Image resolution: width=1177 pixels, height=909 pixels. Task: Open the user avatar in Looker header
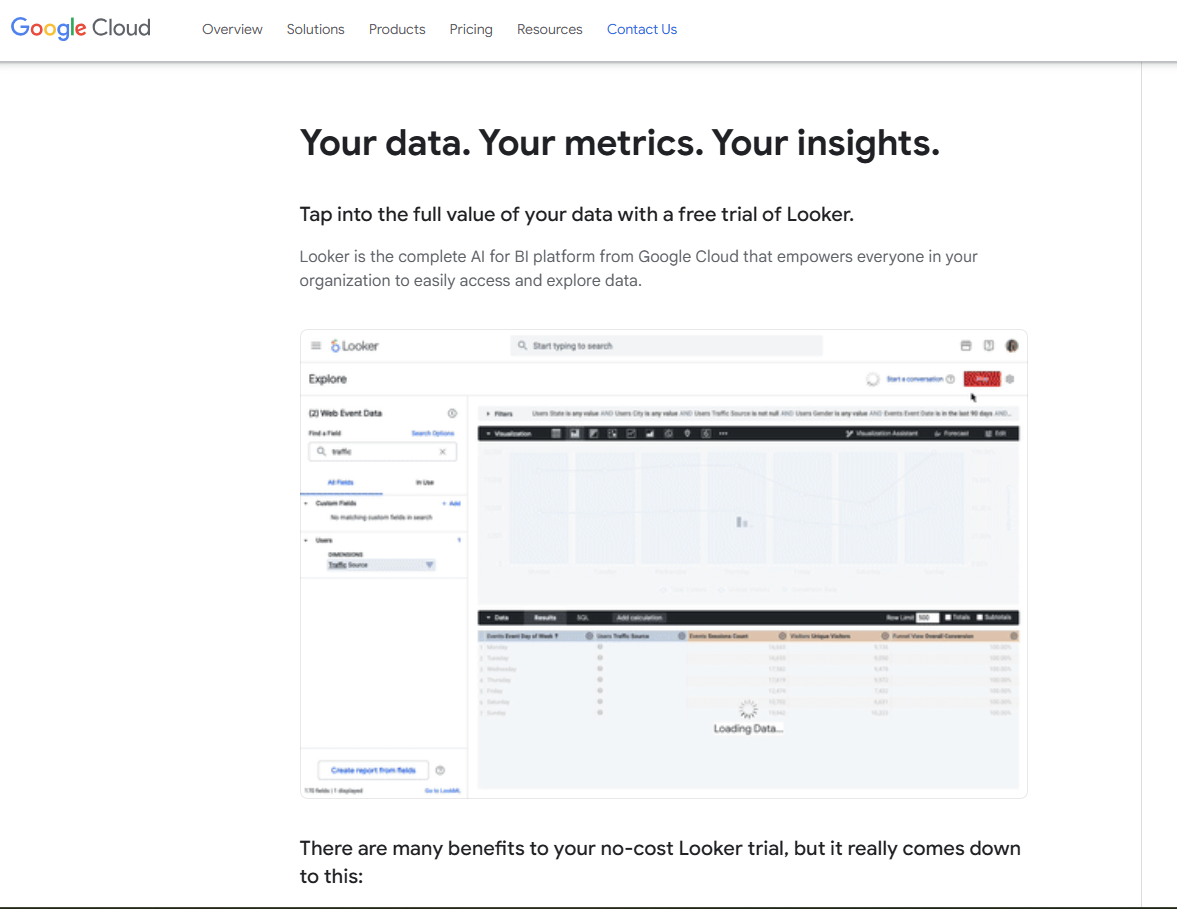[x=1012, y=345]
